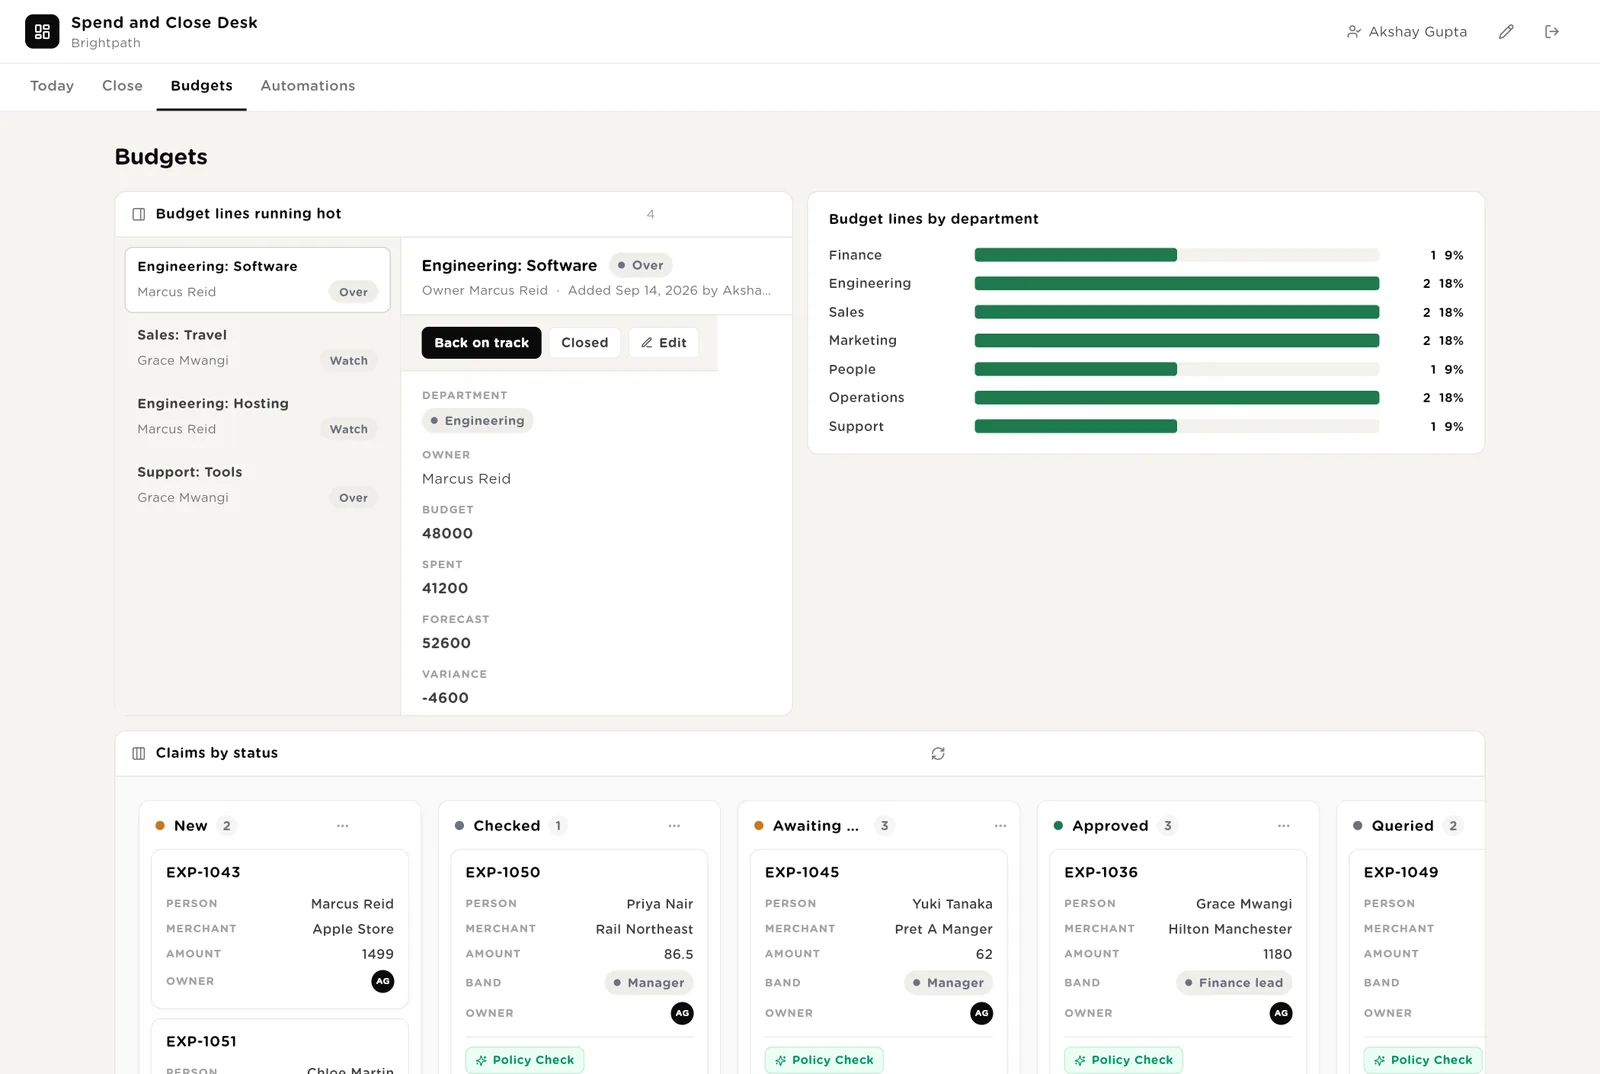Click the AG owner avatar on EXP-1036
The width and height of the screenshot is (1600, 1074).
[1281, 1013]
